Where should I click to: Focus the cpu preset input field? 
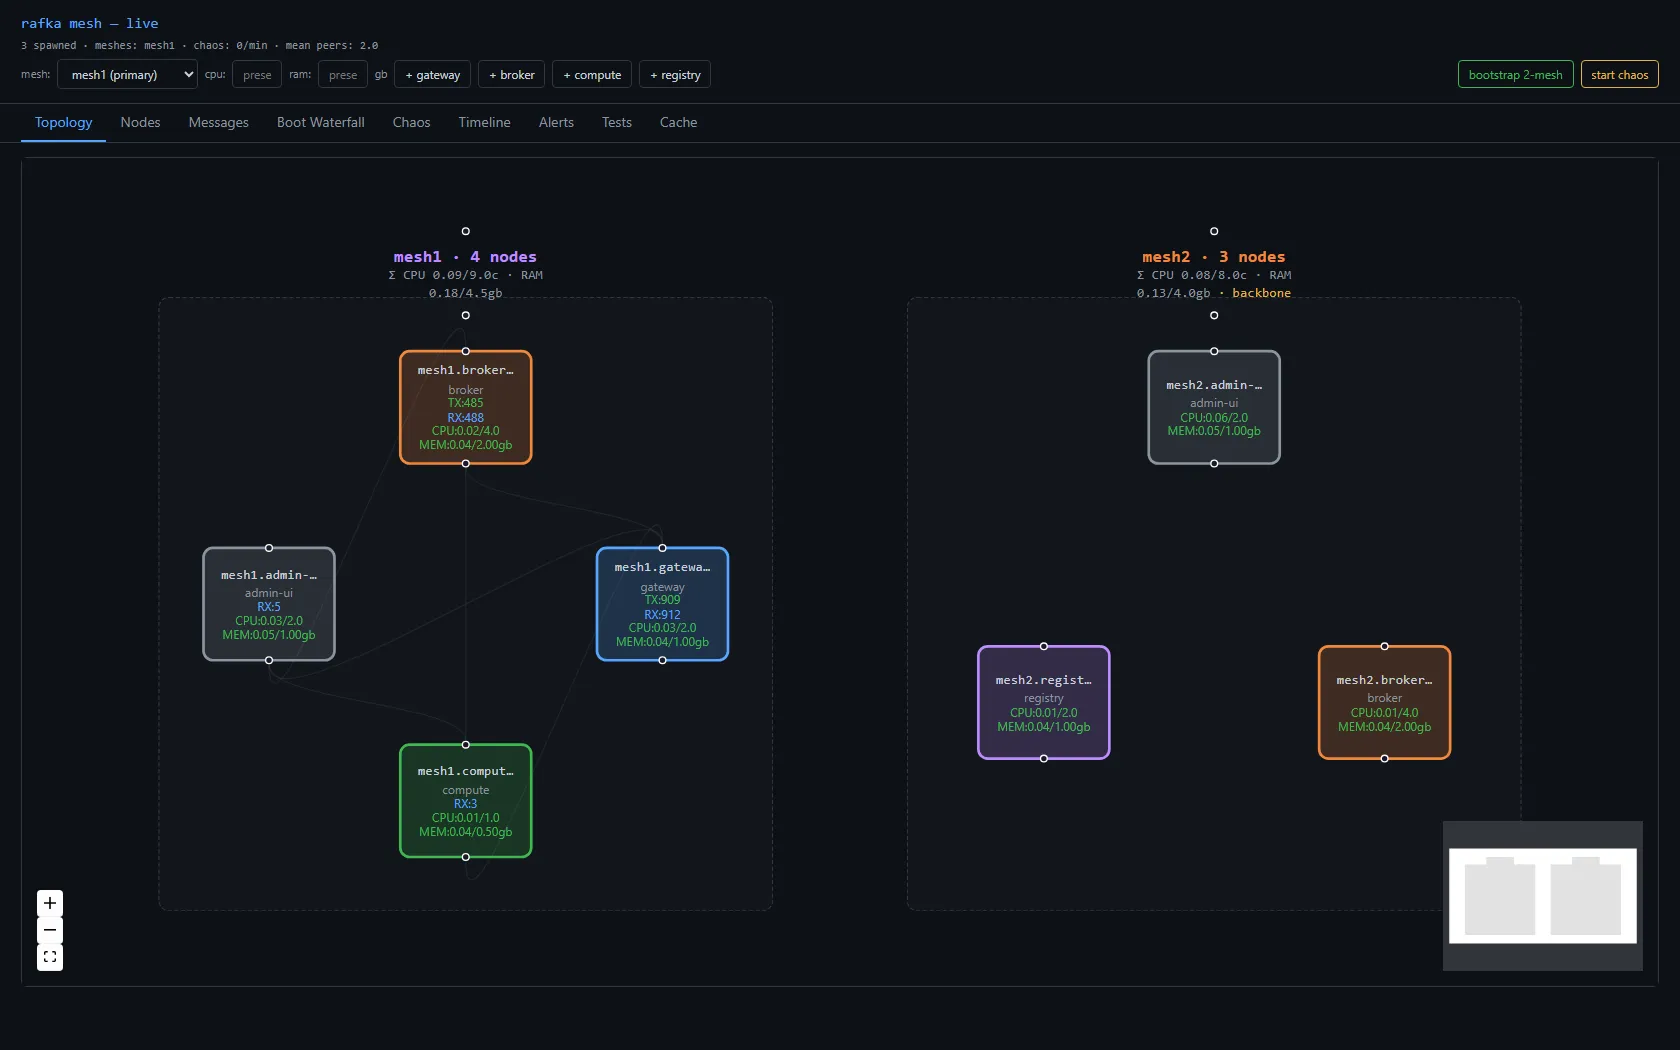(257, 74)
